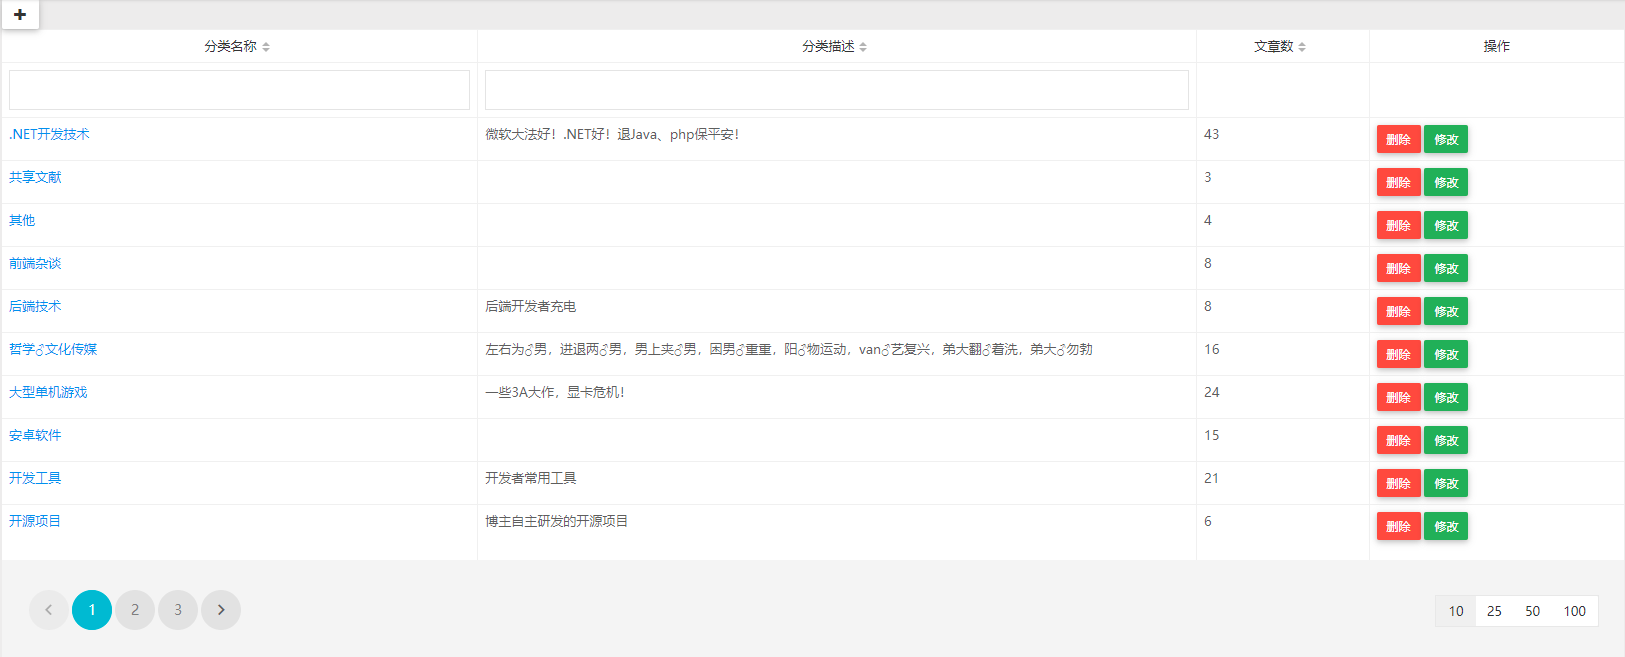Edit the 哲学♂文化传媒 row

coord(1446,355)
